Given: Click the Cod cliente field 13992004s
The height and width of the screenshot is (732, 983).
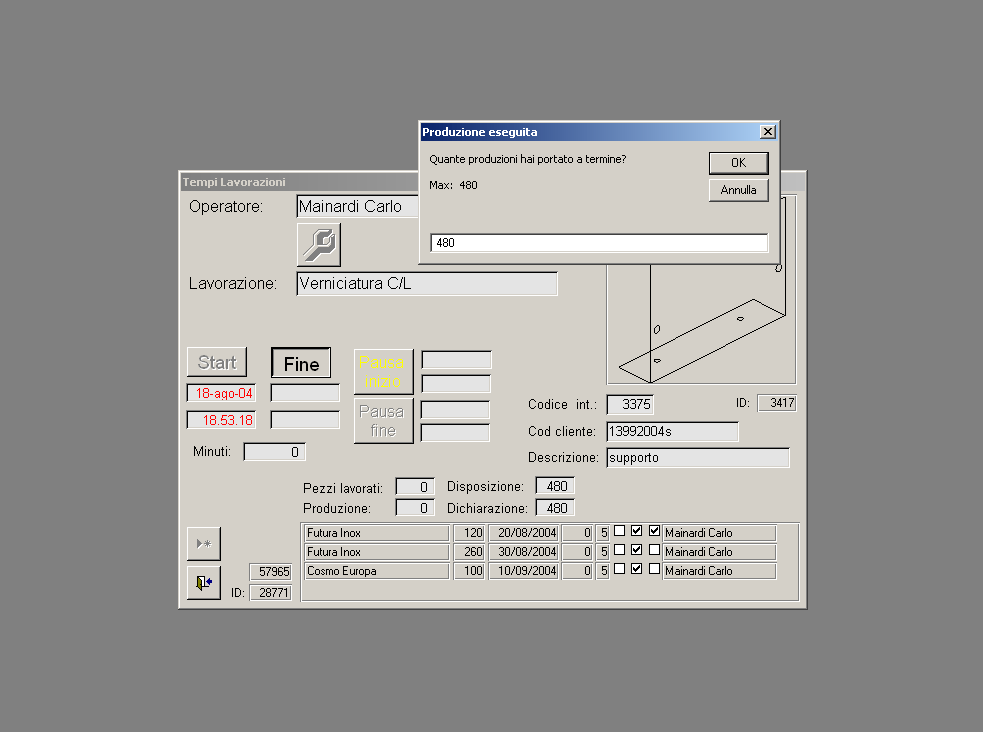Looking at the screenshot, I should click(672, 431).
